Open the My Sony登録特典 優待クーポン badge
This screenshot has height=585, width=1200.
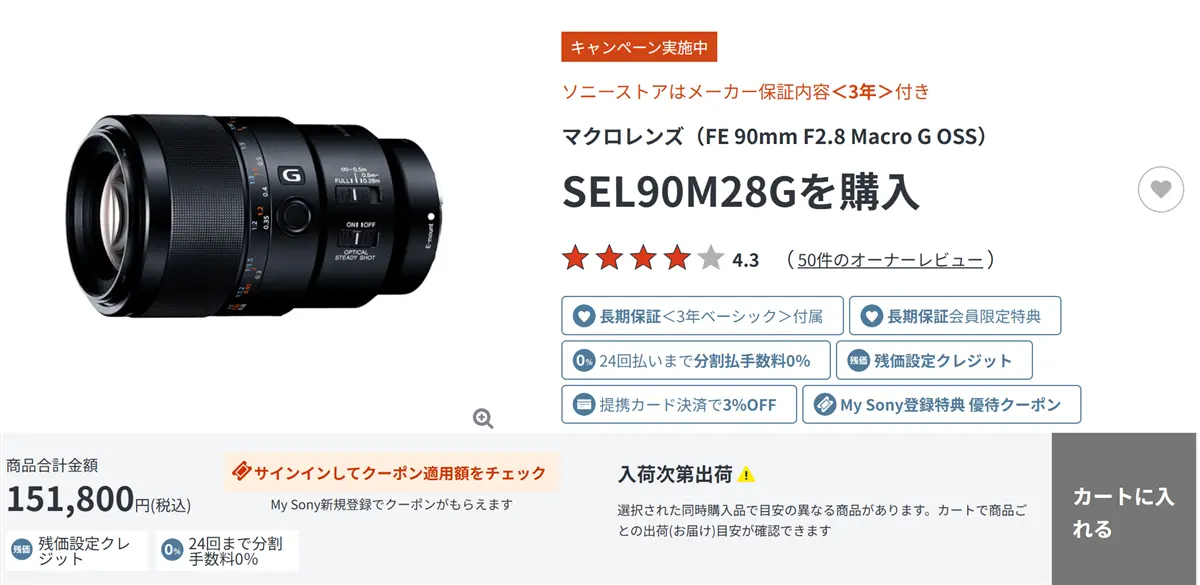tap(941, 405)
